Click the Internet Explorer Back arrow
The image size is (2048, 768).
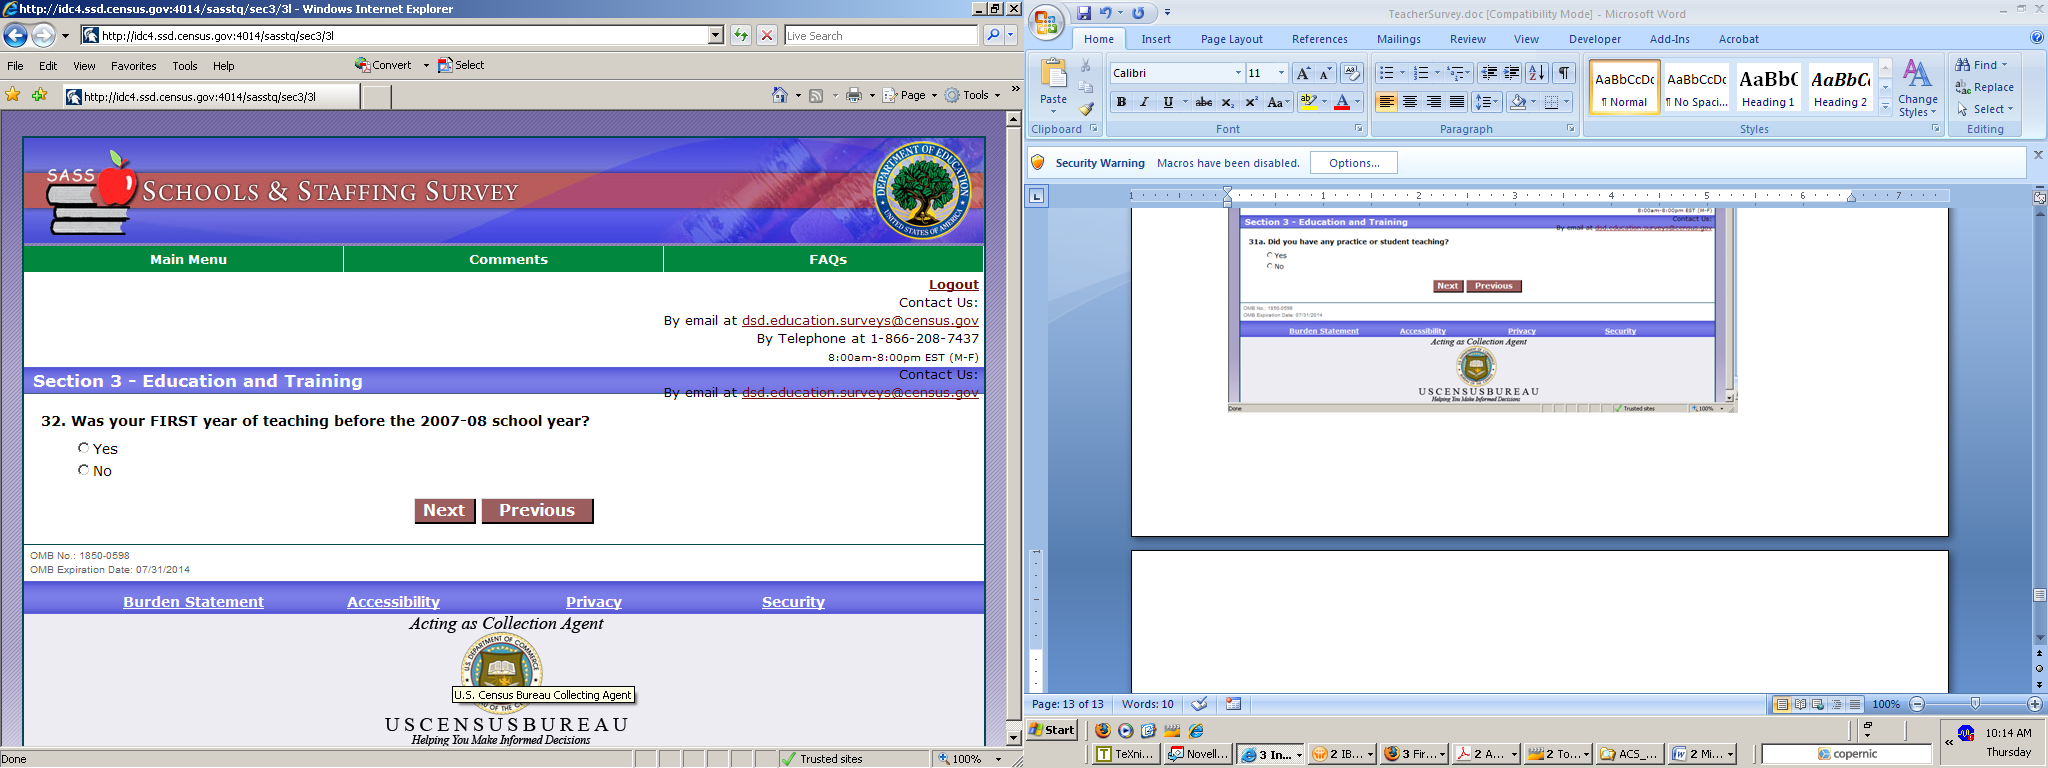pyautogui.click(x=15, y=36)
